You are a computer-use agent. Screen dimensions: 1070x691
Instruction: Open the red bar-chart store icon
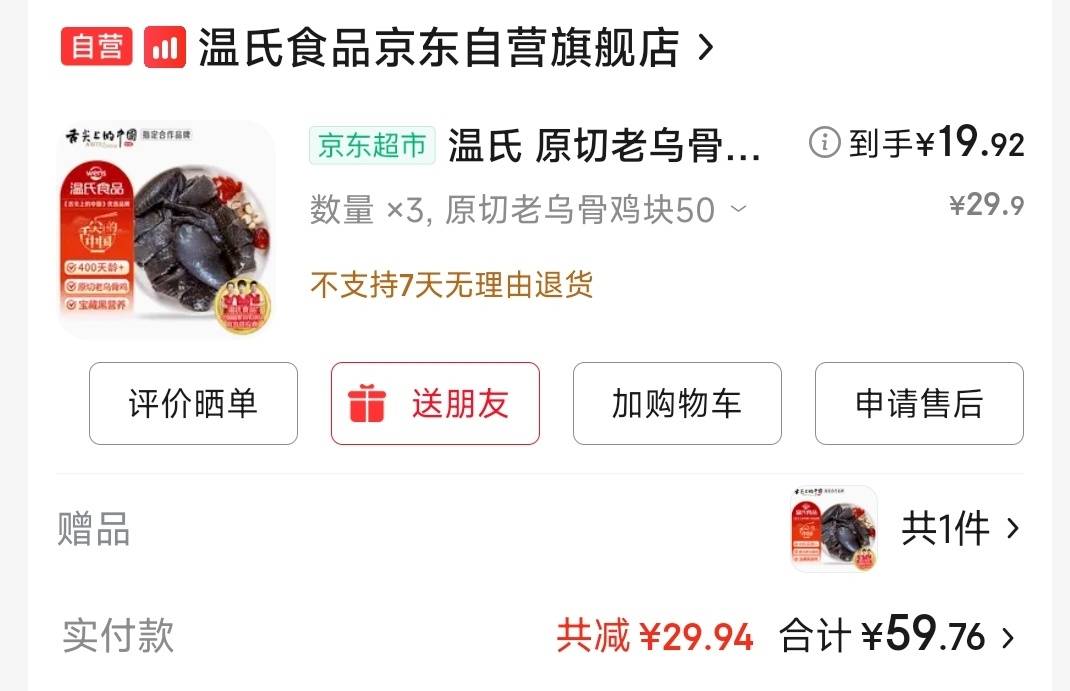click(x=165, y=47)
